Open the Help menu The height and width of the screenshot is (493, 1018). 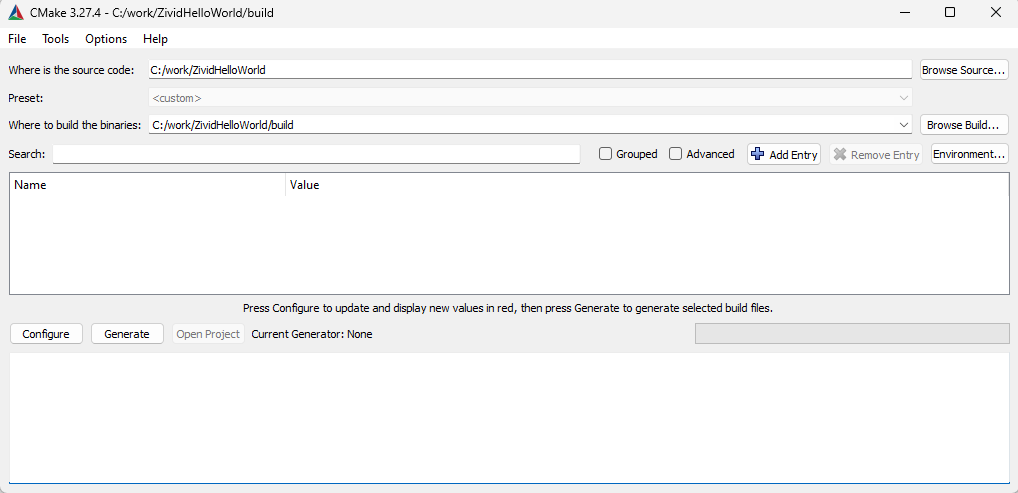[155, 39]
